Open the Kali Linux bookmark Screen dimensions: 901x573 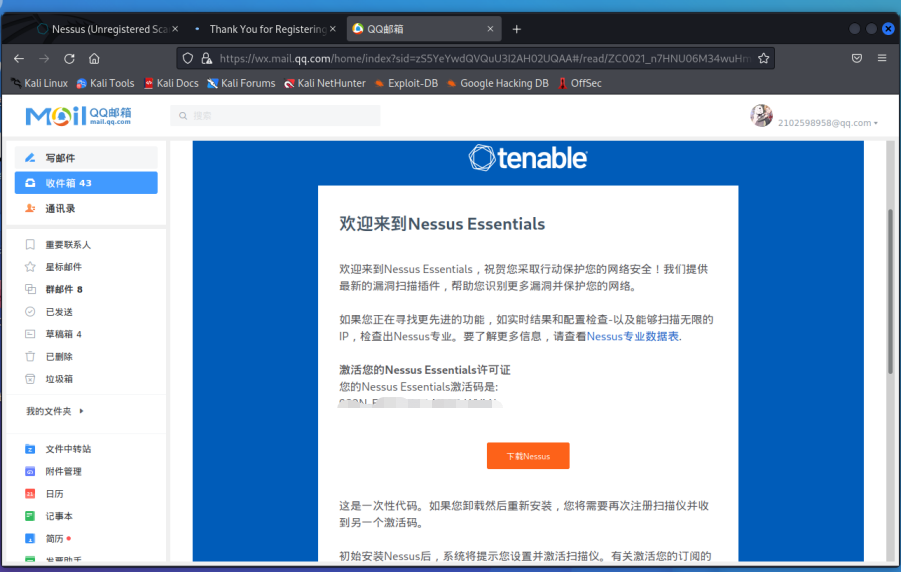coord(40,83)
